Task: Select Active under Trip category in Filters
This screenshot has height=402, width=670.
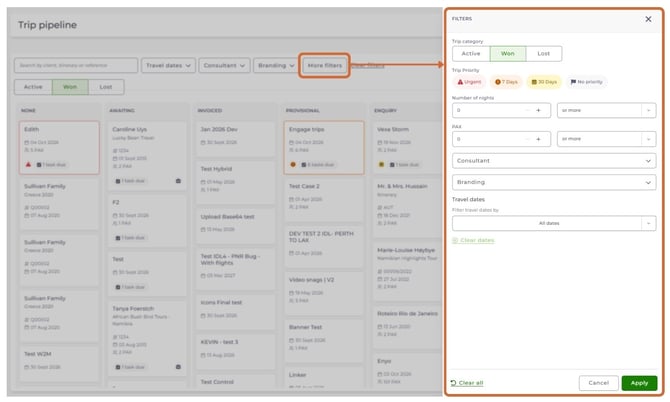Action: click(x=471, y=53)
